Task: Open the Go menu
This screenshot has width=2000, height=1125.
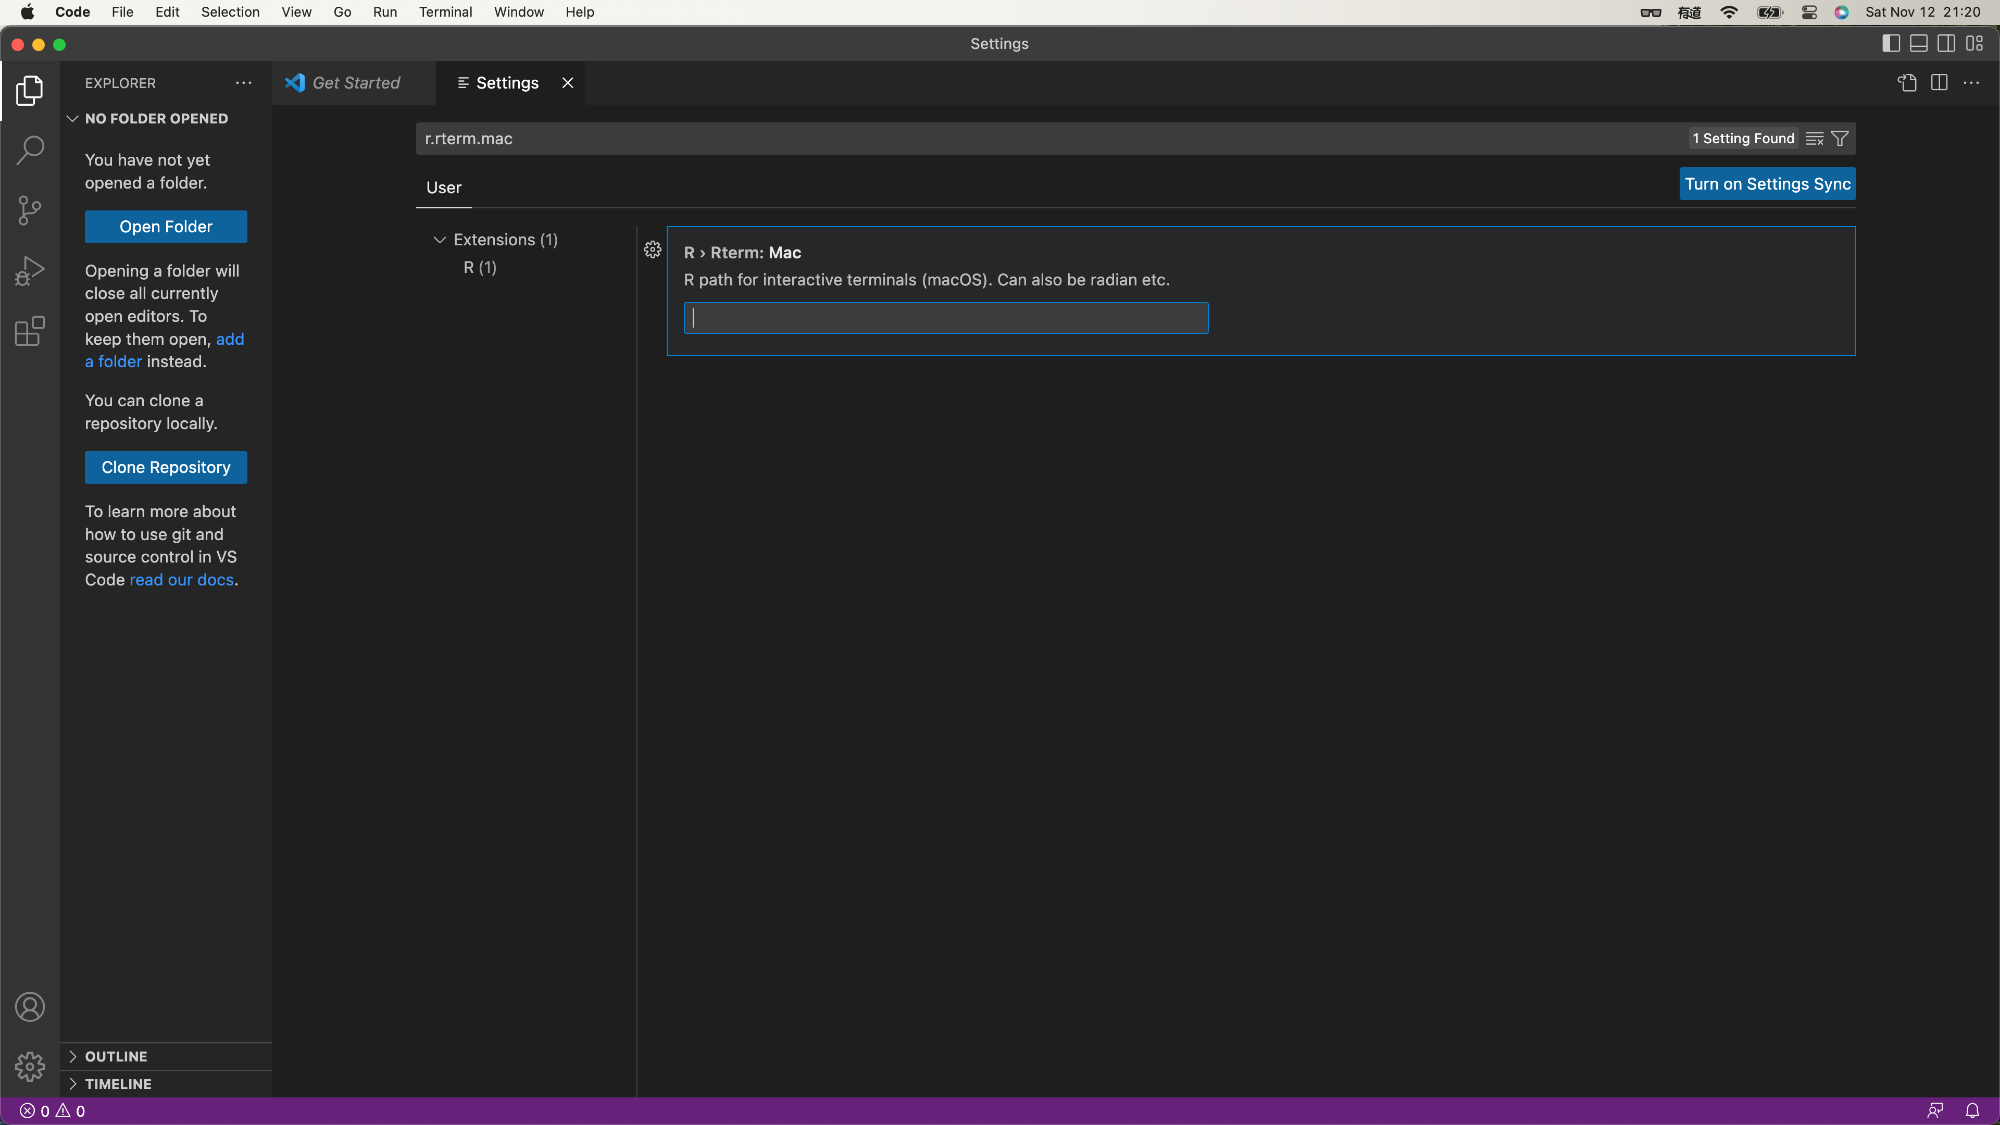Action: click(342, 12)
